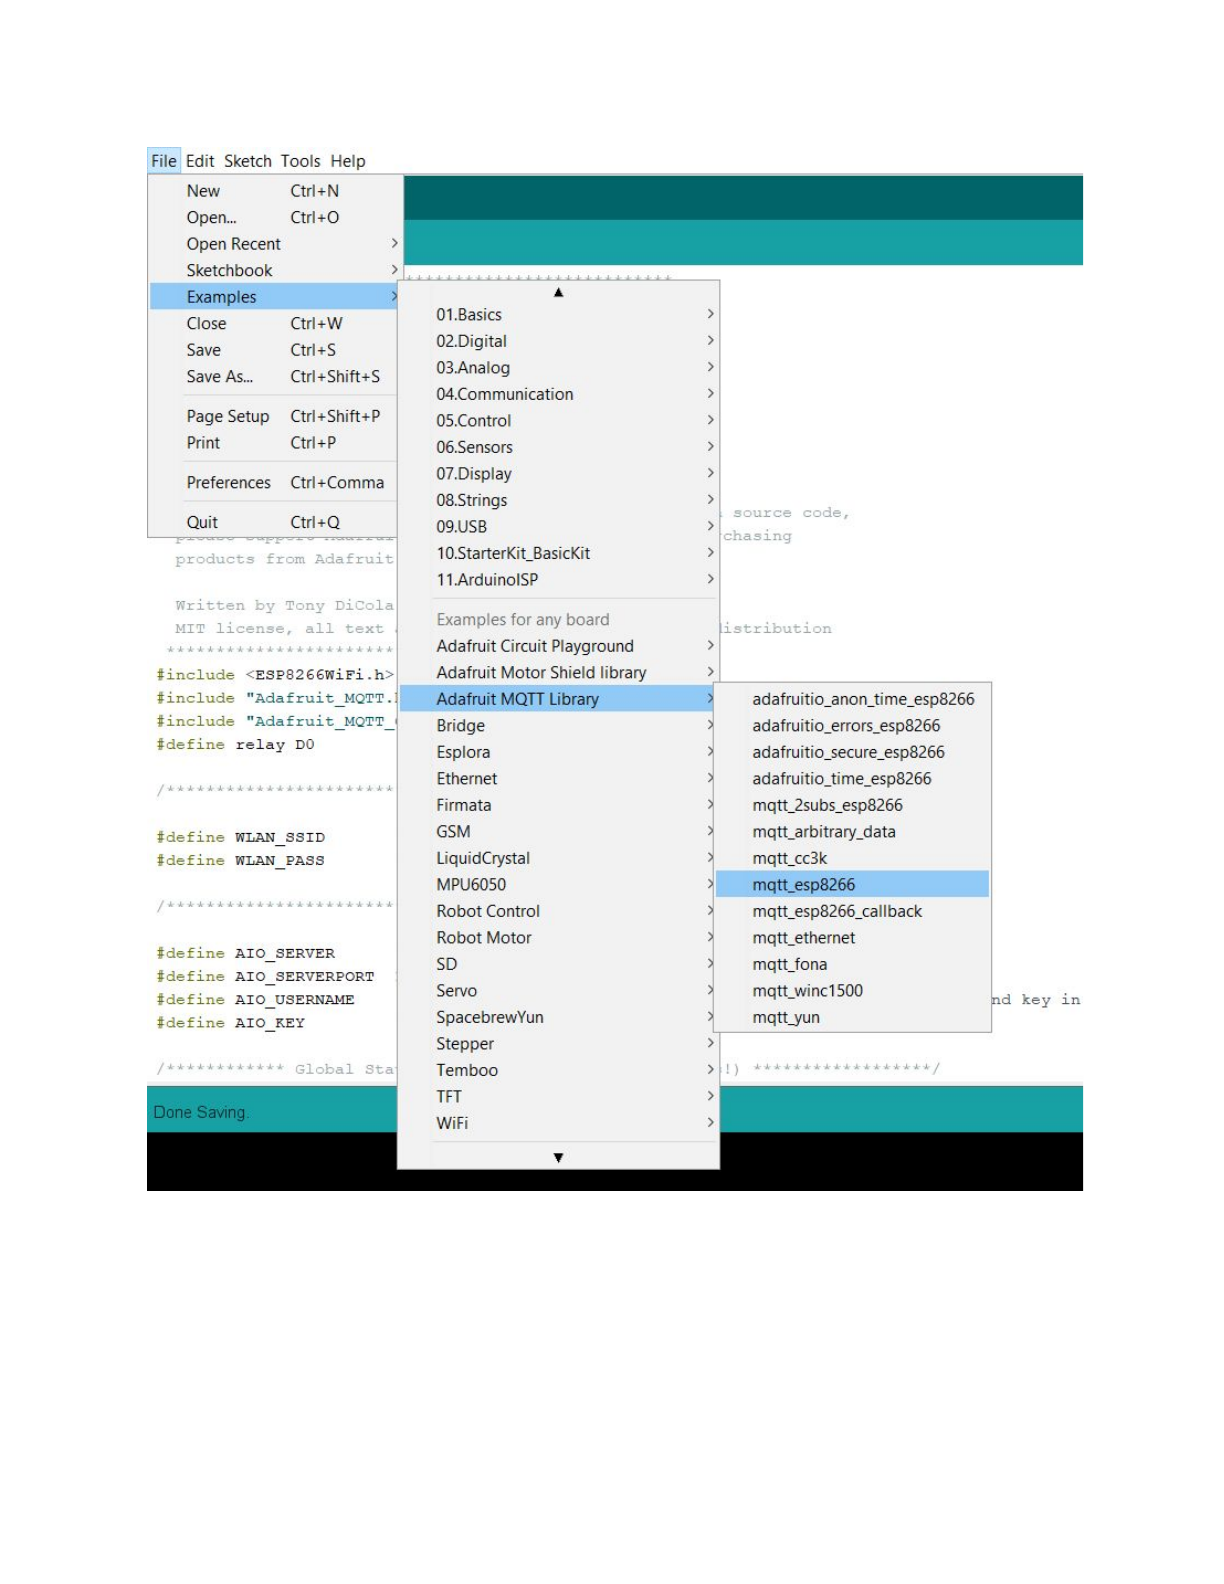Open adafruitio_secure_esp8266 example
This screenshot has height=1584, width=1224.
[x=852, y=752]
